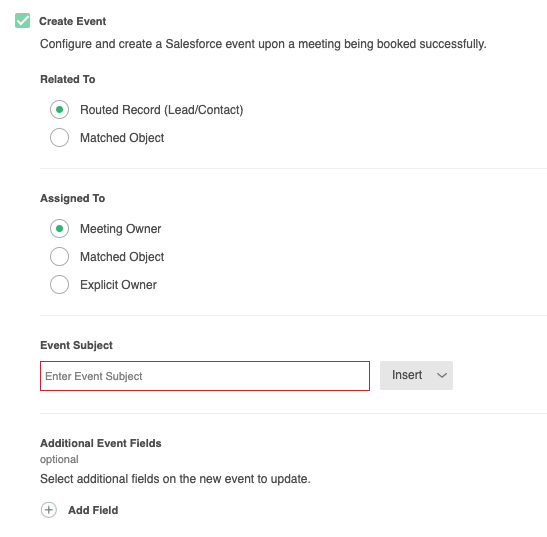Click the Event Subject field label
The height and width of the screenshot is (537, 547).
click(x=76, y=345)
